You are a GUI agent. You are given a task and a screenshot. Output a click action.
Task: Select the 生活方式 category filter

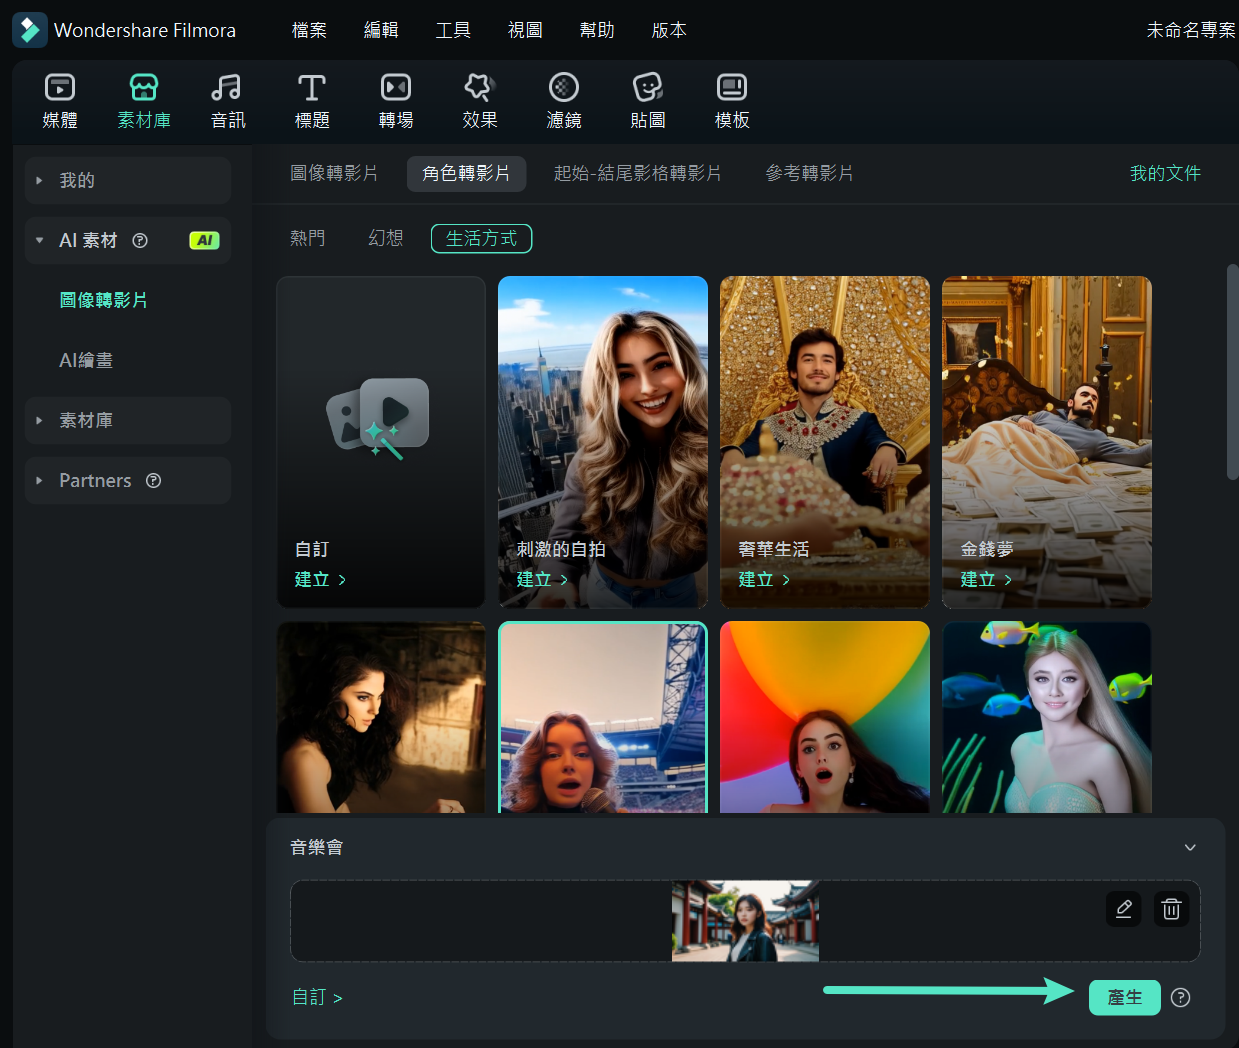click(481, 238)
